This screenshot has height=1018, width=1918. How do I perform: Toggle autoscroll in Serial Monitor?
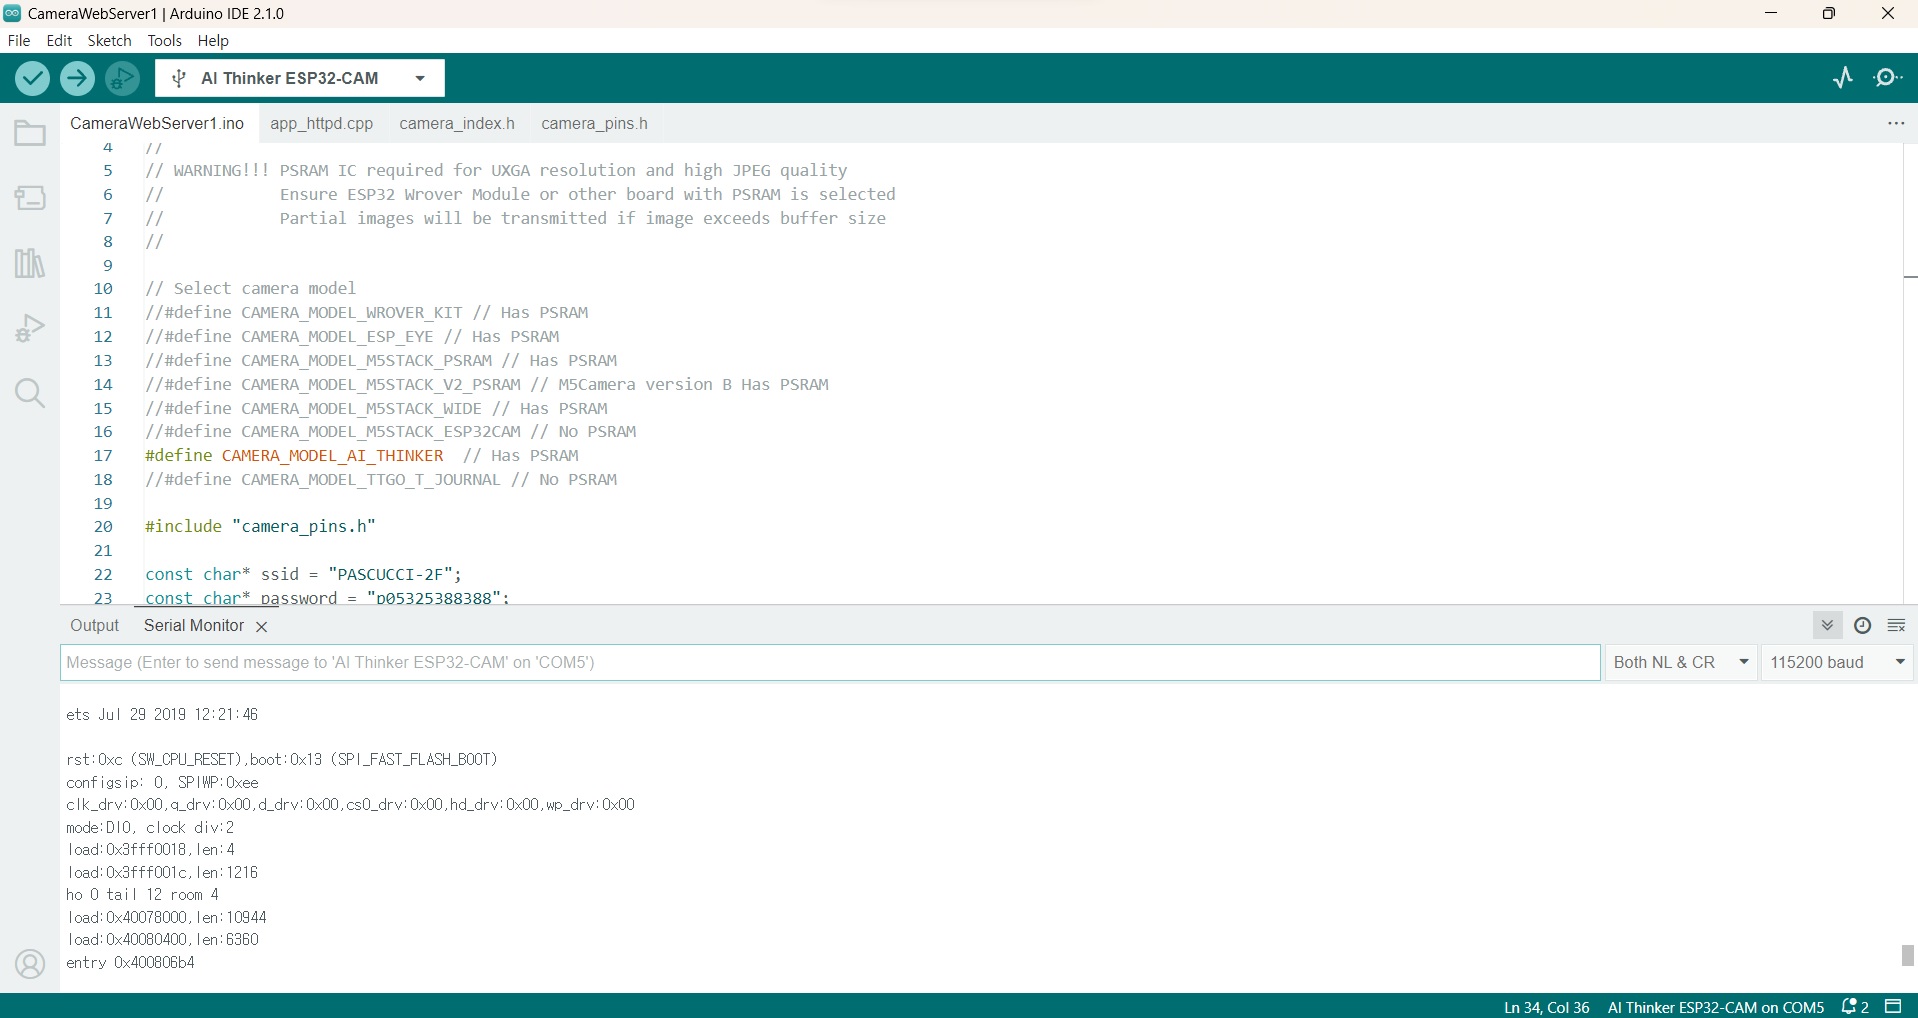pos(1828,626)
